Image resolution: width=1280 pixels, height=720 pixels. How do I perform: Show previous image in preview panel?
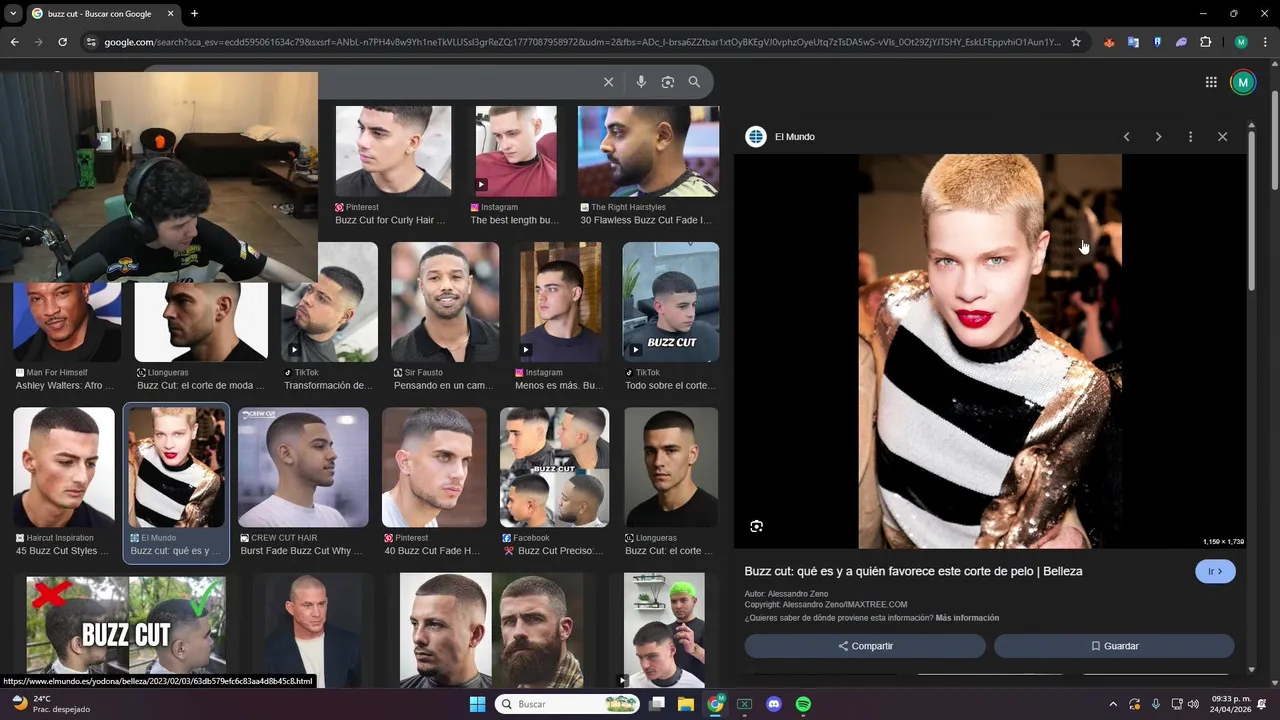point(1126,136)
